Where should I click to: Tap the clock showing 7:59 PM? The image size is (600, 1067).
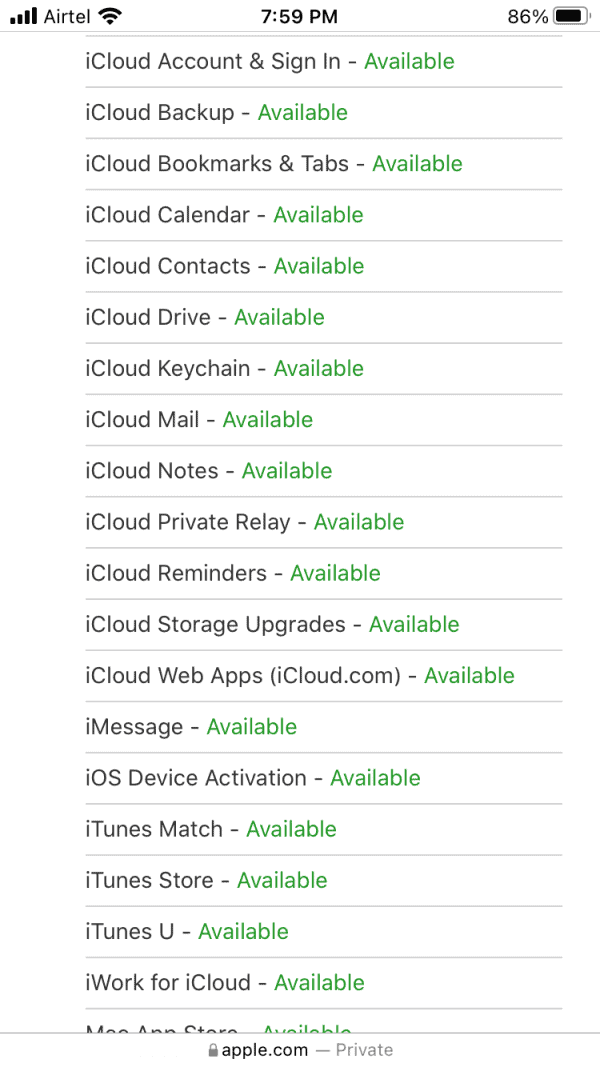coord(300,16)
